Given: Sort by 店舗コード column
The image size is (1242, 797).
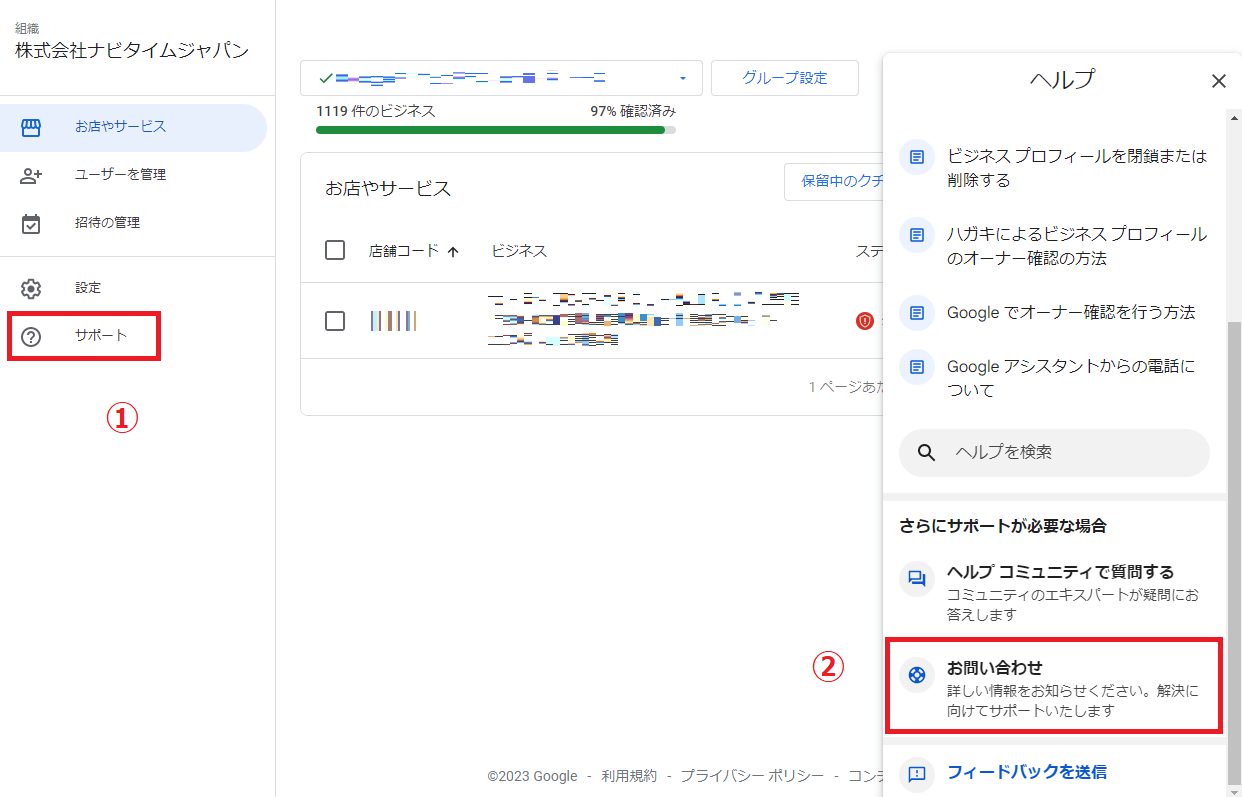Looking at the screenshot, I should point(404,251).
